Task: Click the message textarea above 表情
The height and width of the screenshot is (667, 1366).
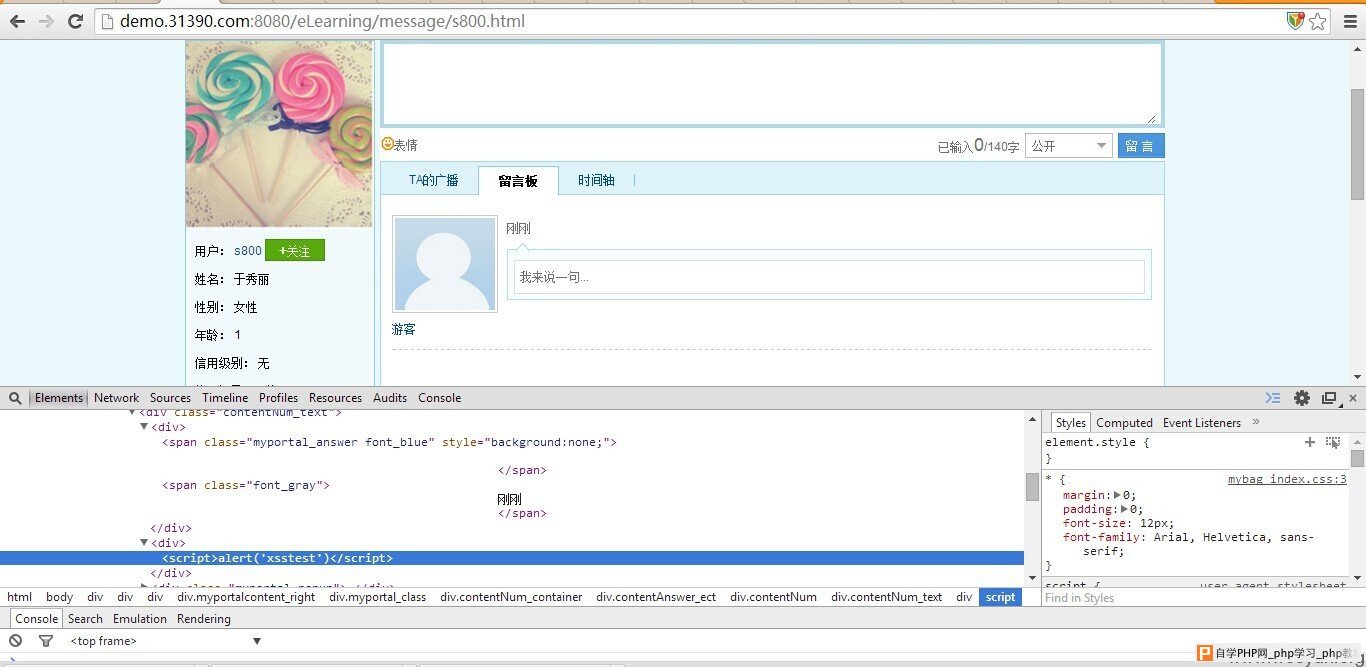Action: [772, 84]
